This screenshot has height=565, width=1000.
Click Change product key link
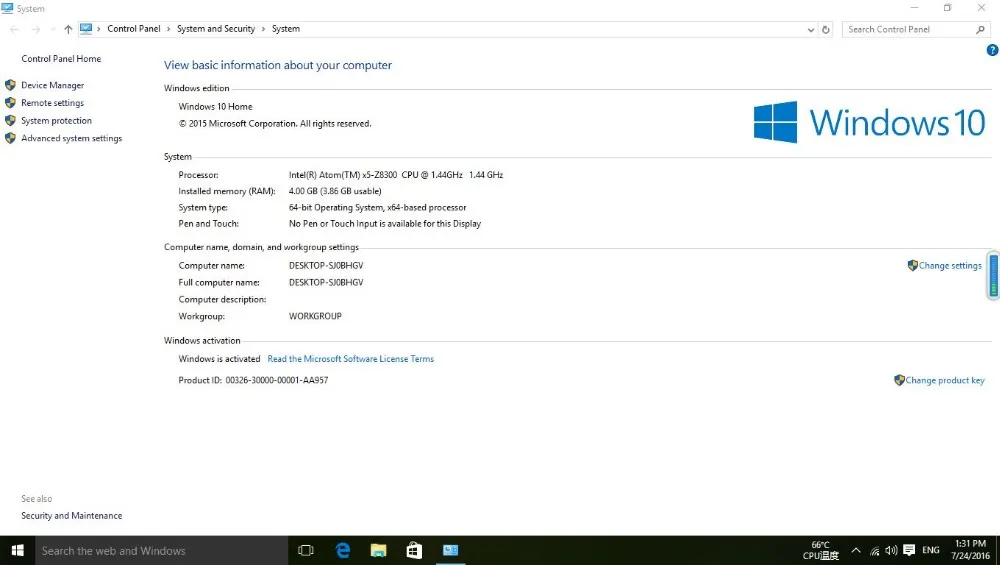pyautogui.click(x=945, y=380)
